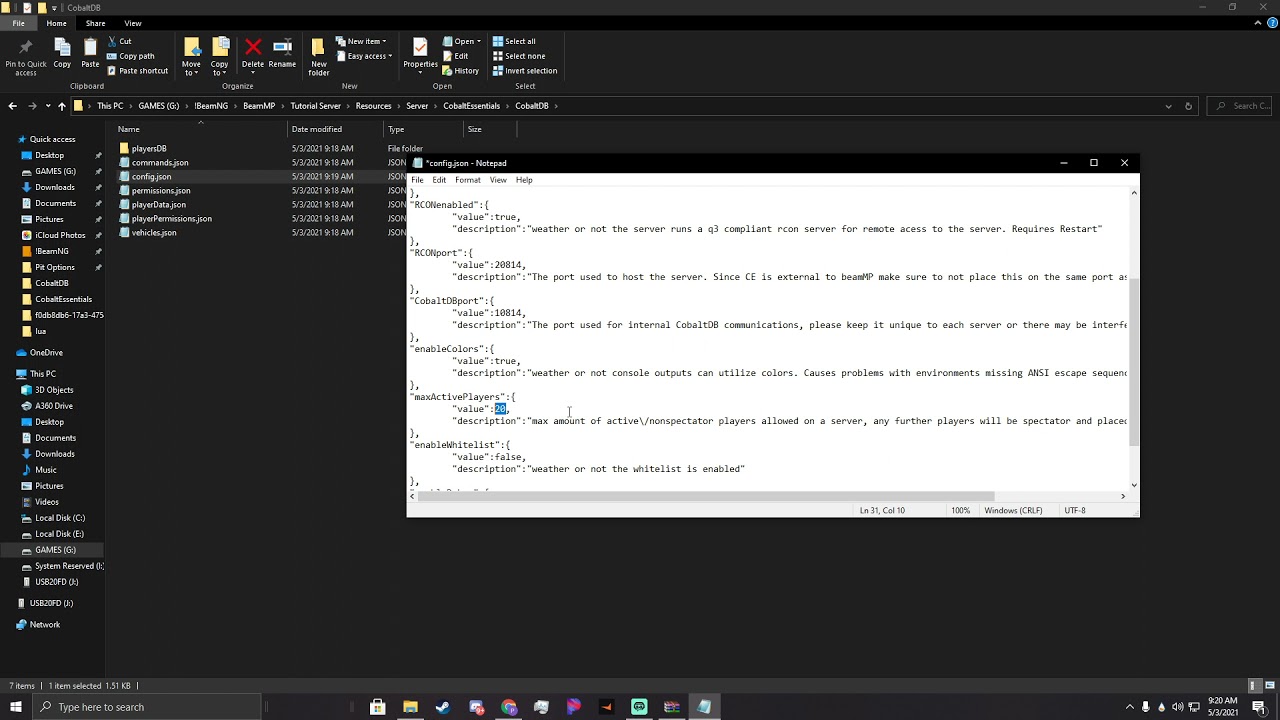Go back with the back arrow
This screenshot has height=720, width=1280.
coord(12,106)
